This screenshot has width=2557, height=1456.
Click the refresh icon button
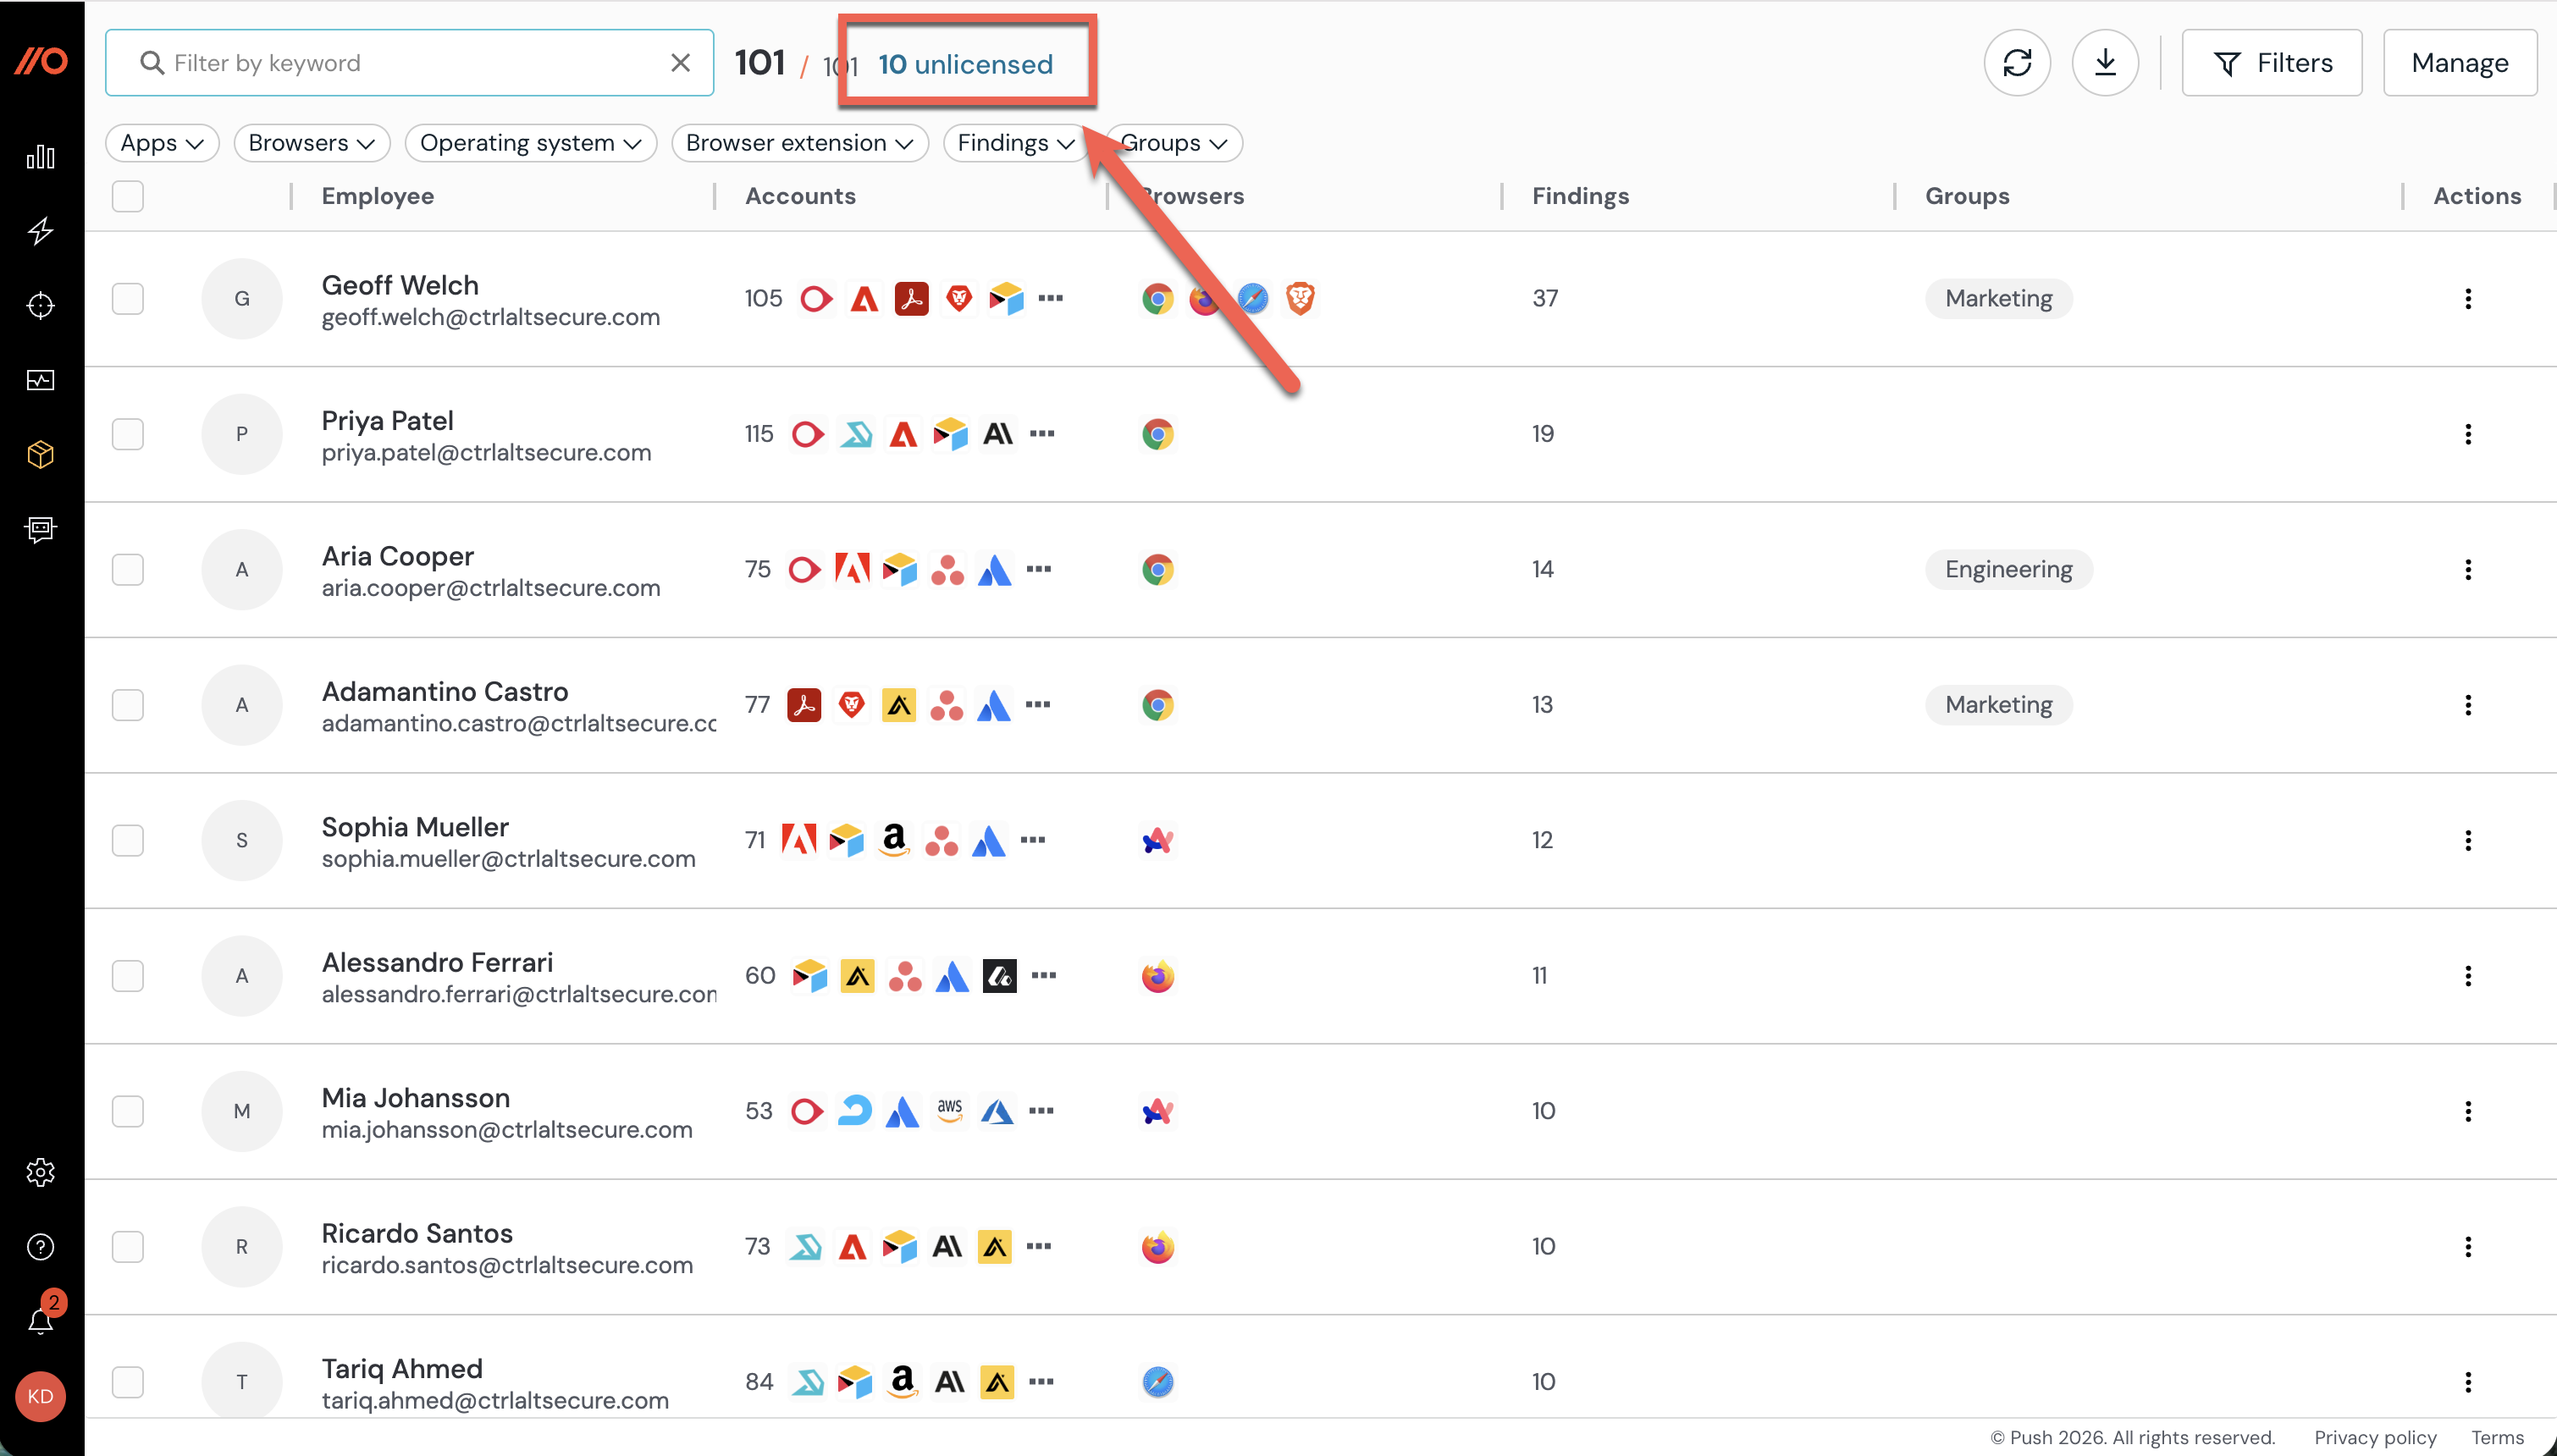[2017, 63]
